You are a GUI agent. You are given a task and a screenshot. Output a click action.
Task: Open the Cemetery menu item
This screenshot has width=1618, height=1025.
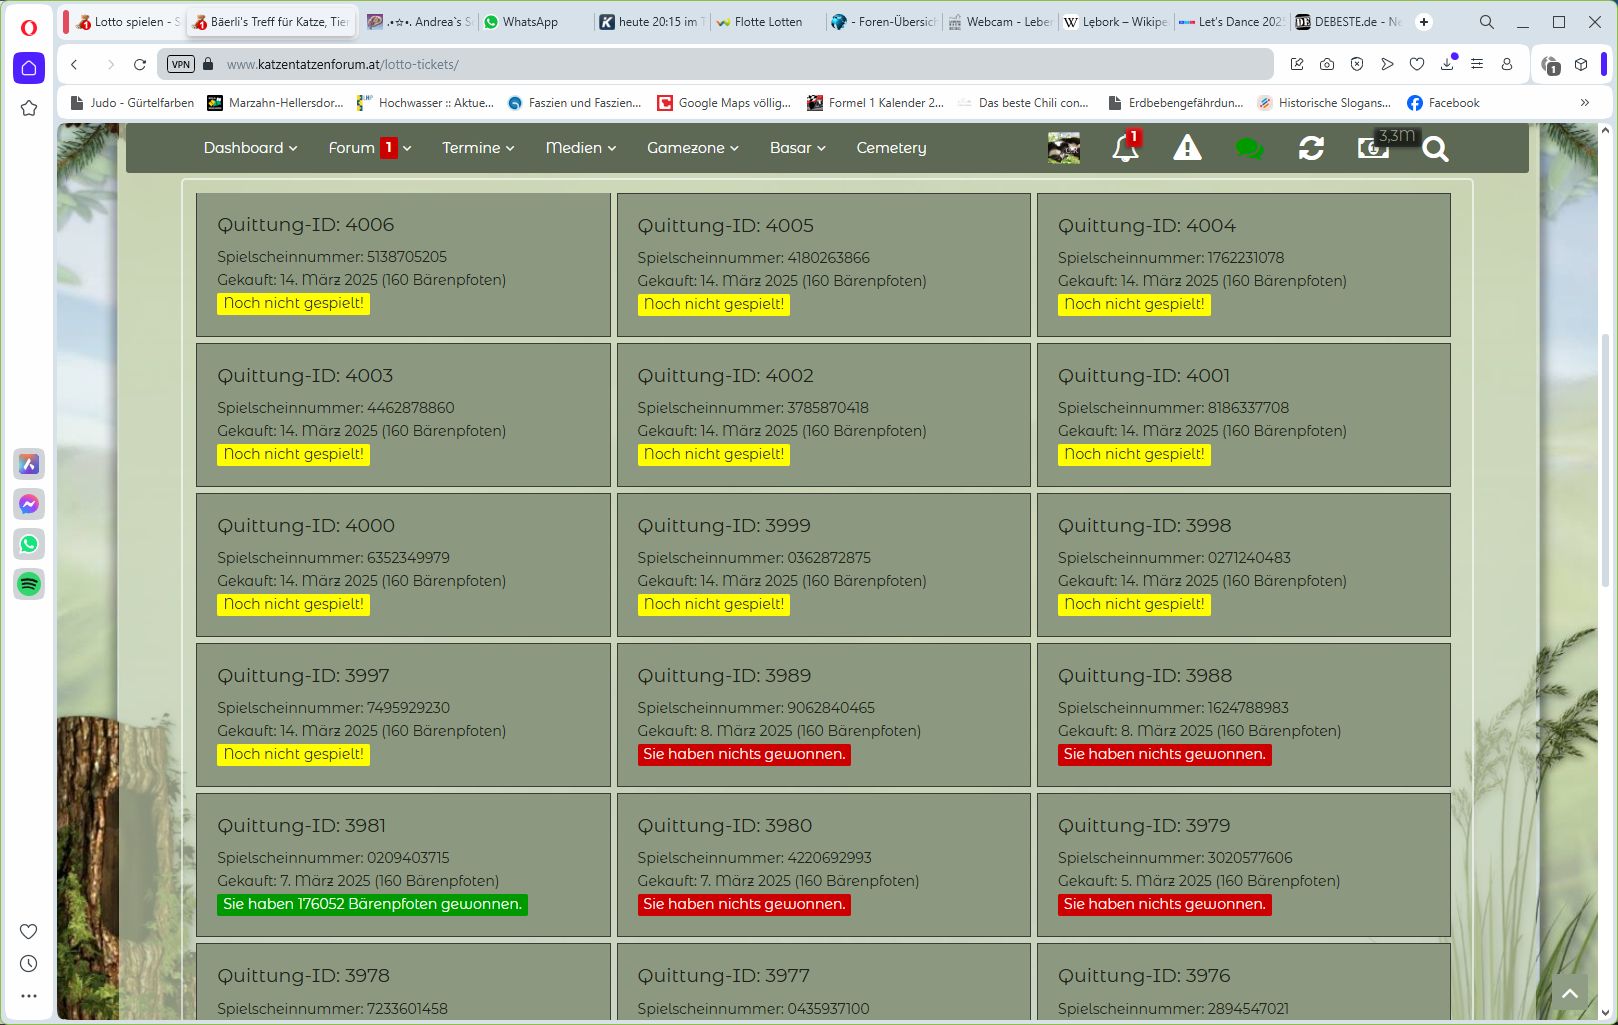(891, 148)
